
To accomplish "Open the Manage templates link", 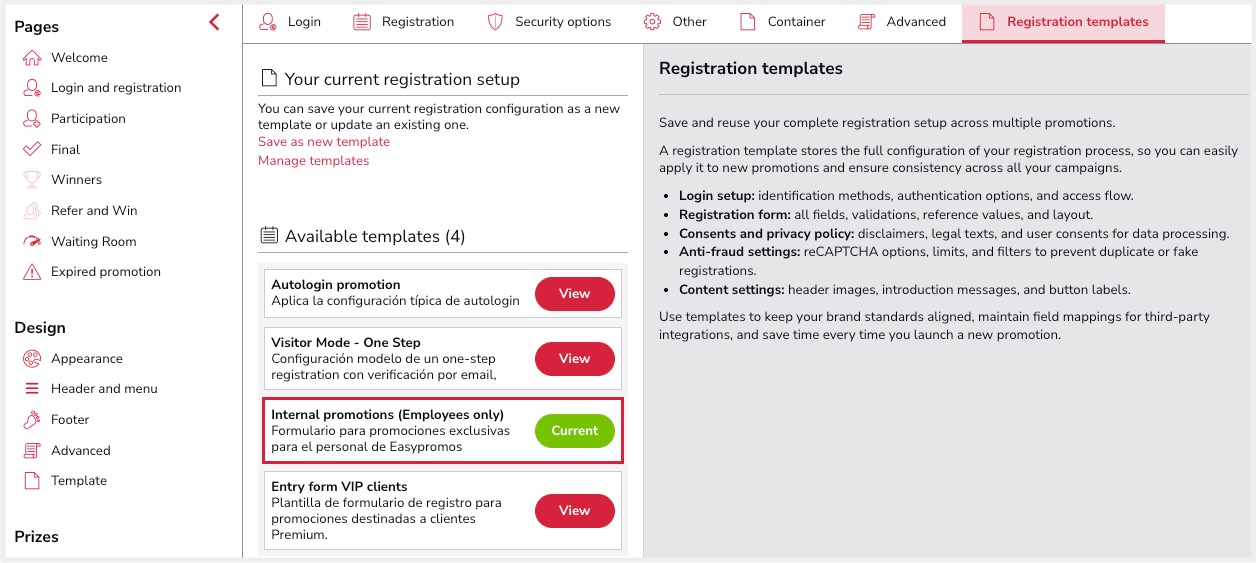I will (313, 161).
